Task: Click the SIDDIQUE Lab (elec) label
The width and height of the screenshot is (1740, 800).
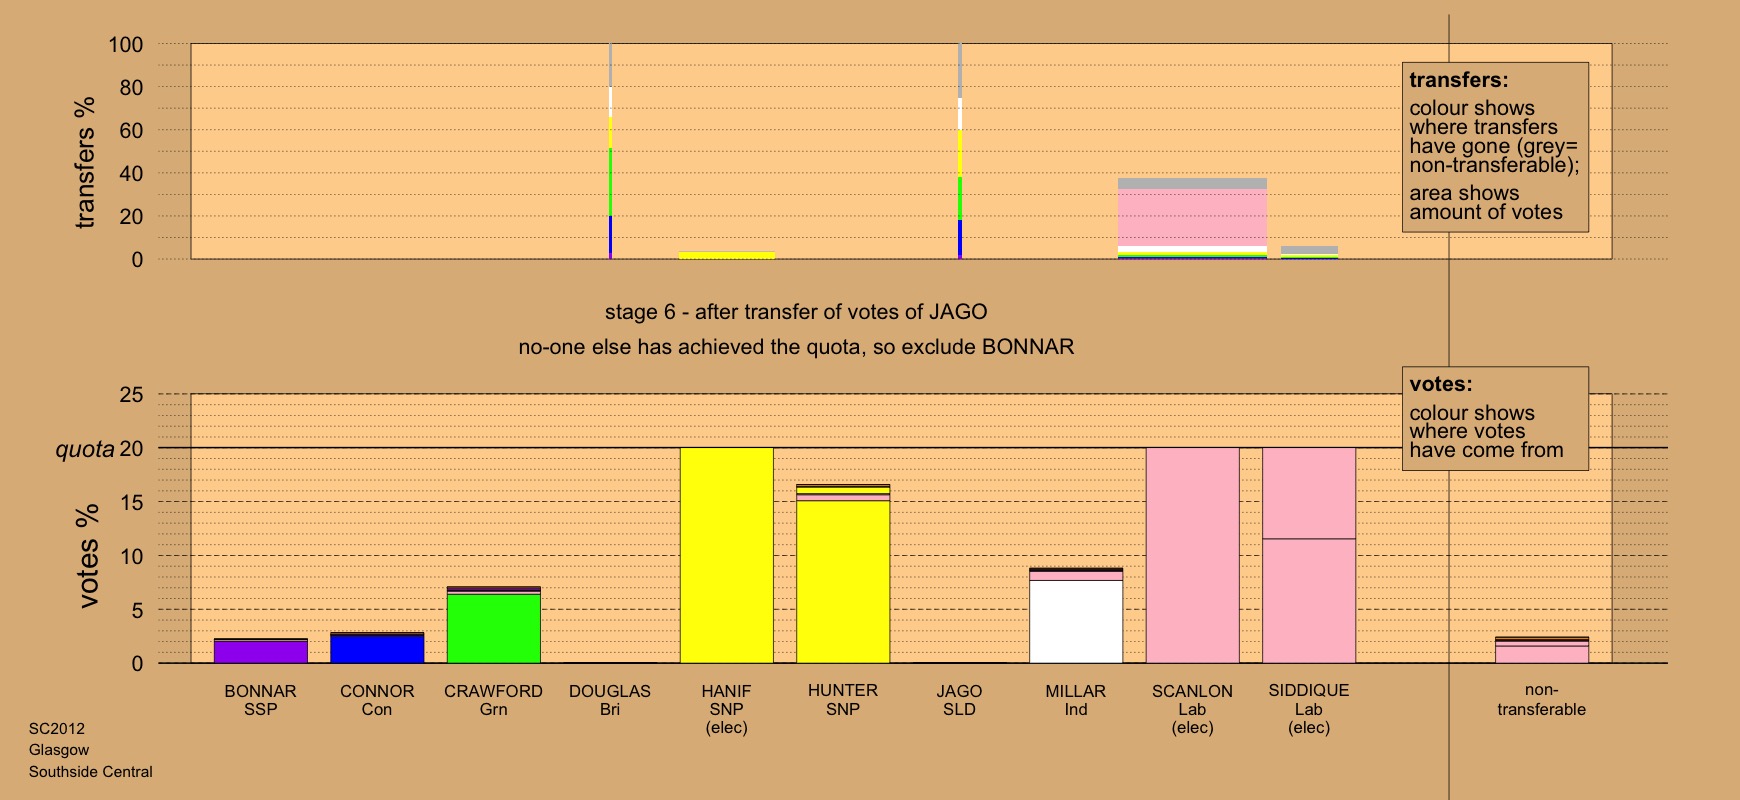Action: 1309,708
